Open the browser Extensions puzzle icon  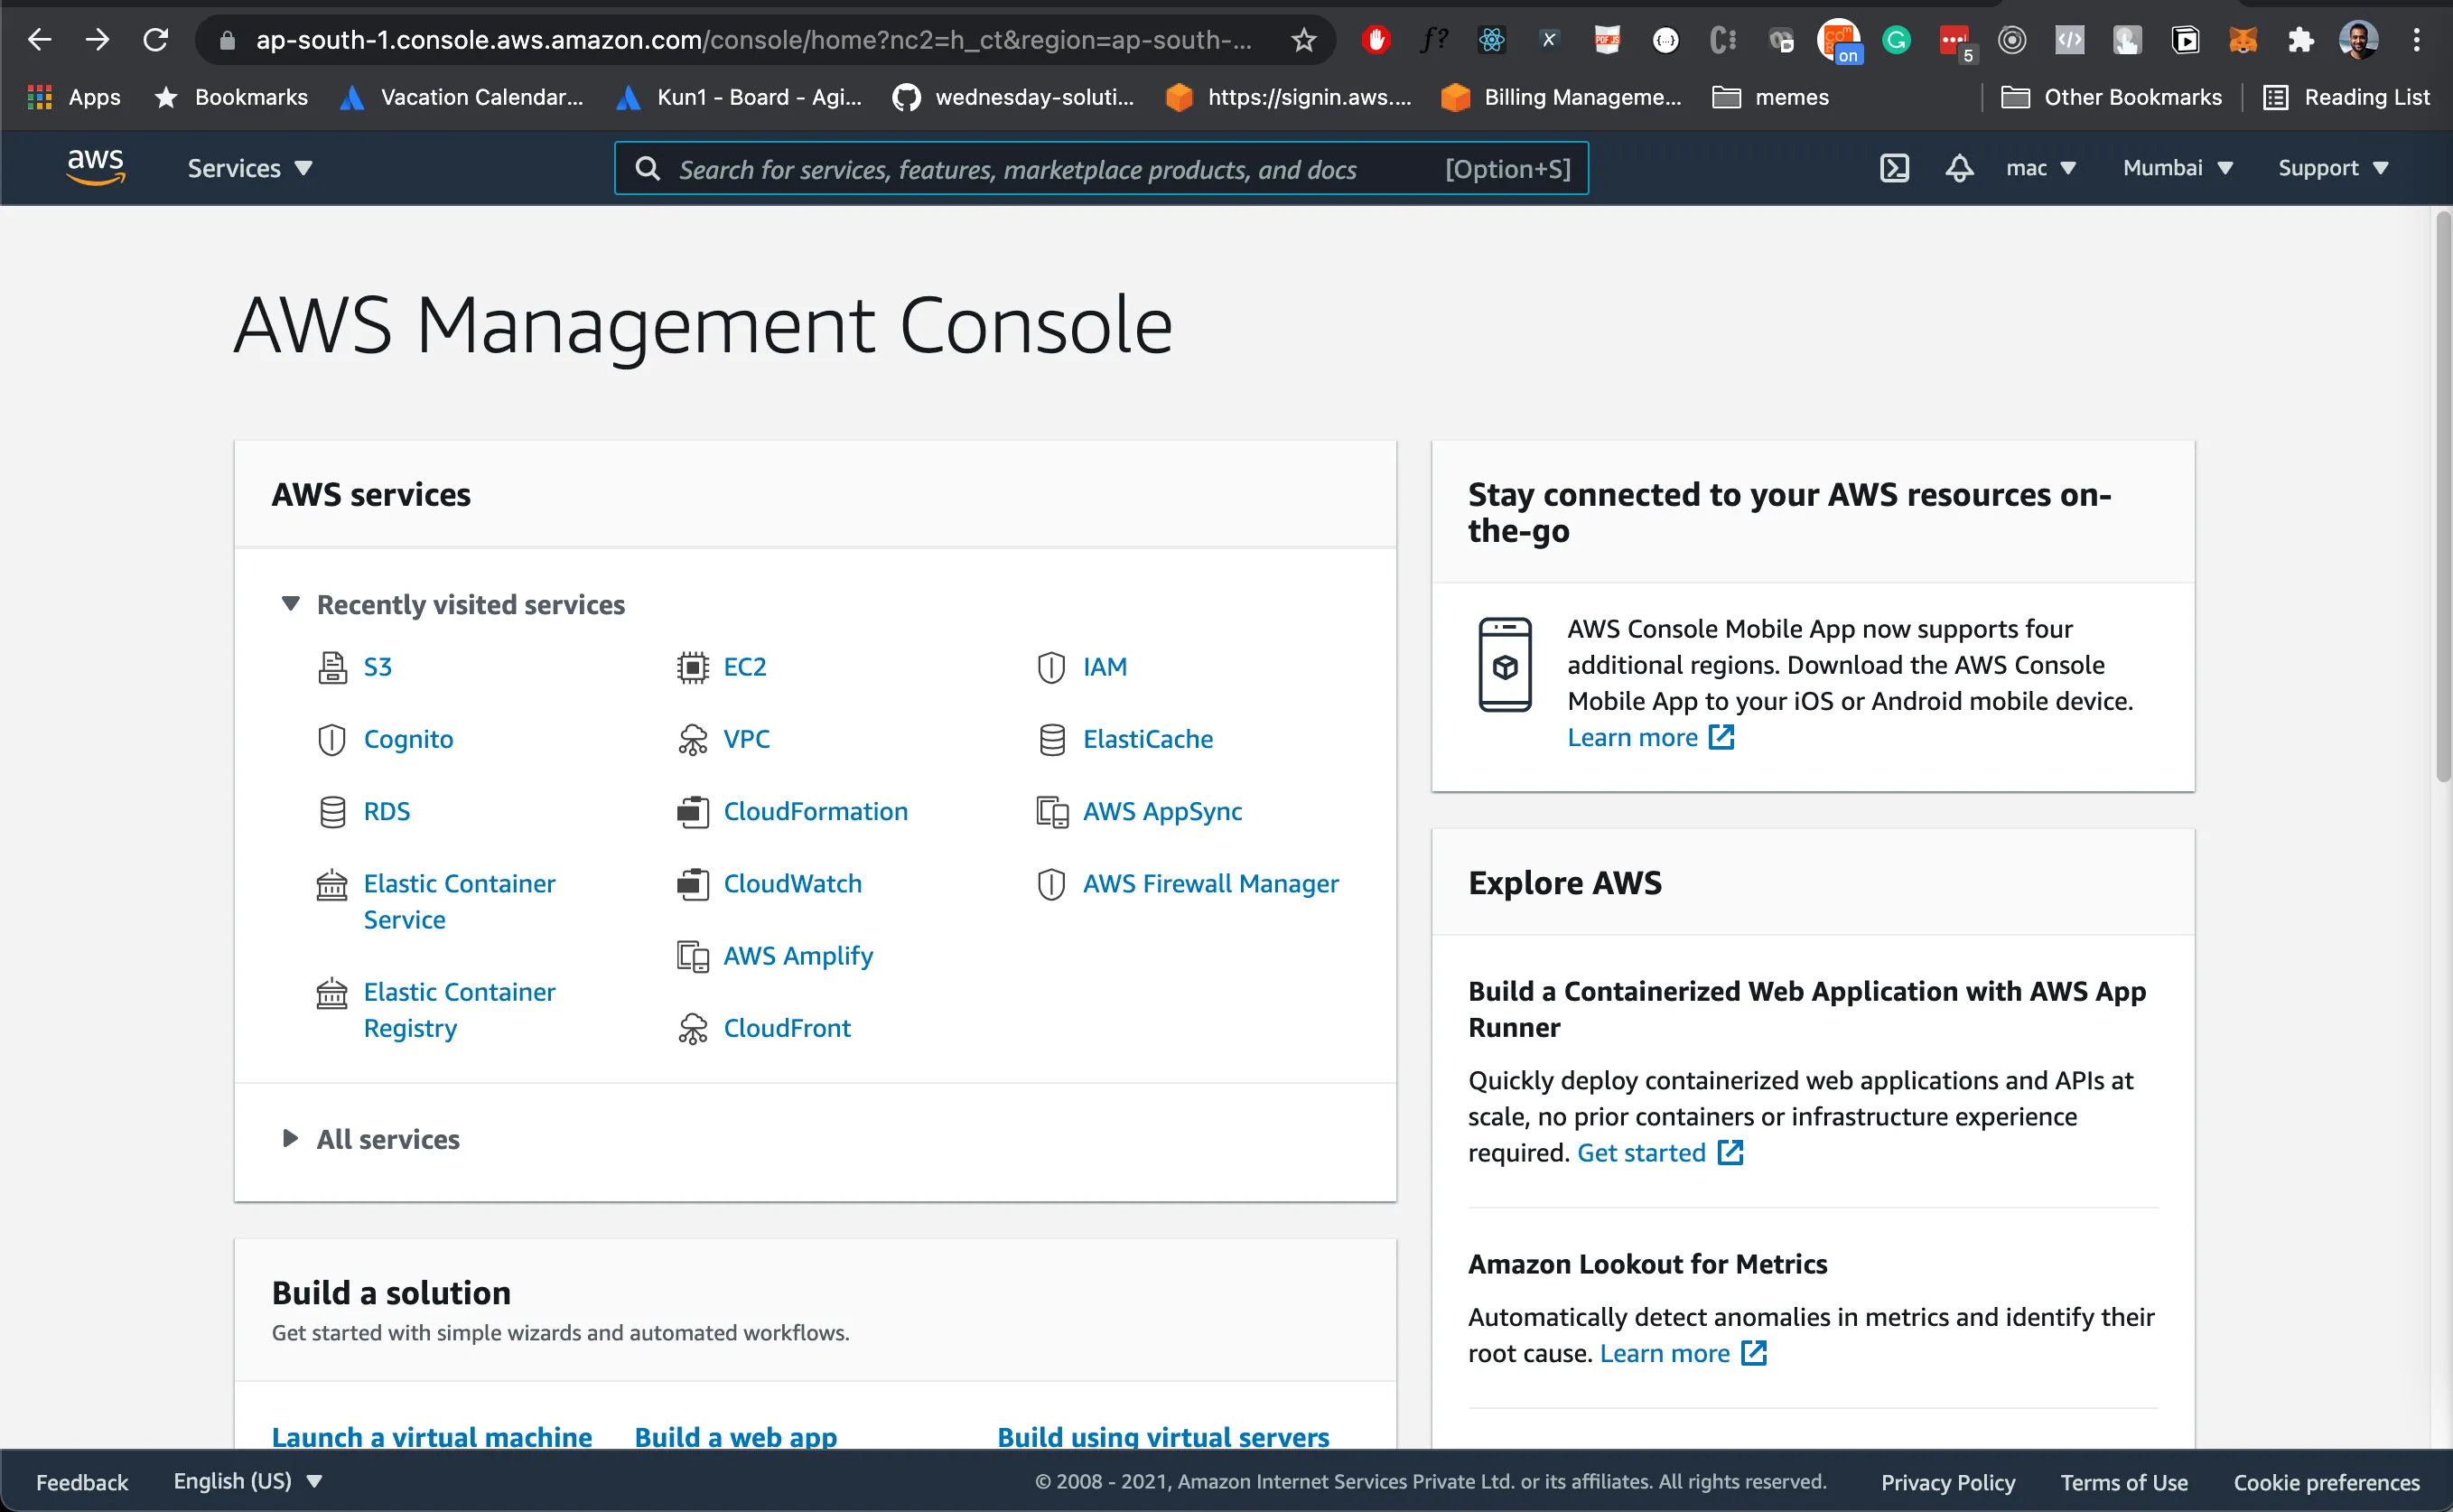pyautogui.click(x=2300, y=40)
